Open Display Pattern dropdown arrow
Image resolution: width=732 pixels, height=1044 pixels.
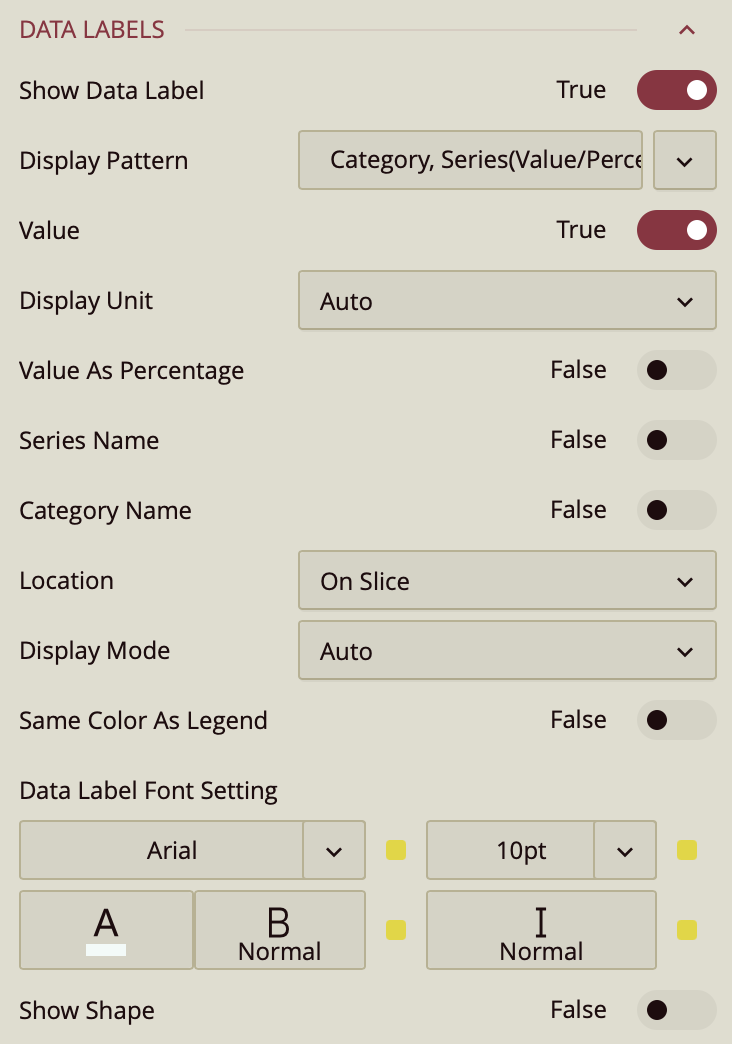[685, 160]
